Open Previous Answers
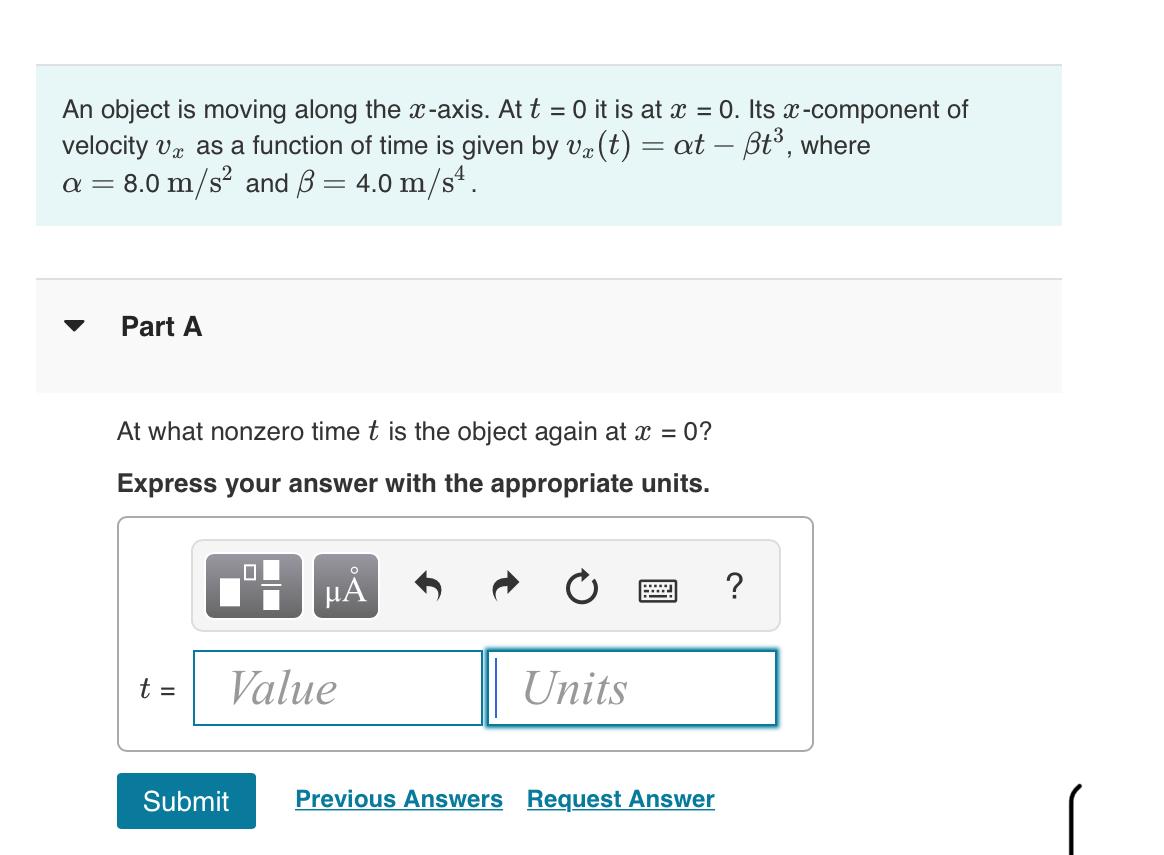Image resolution: width=1164 pixels, height=855 pixels. (x=398, y=799)
